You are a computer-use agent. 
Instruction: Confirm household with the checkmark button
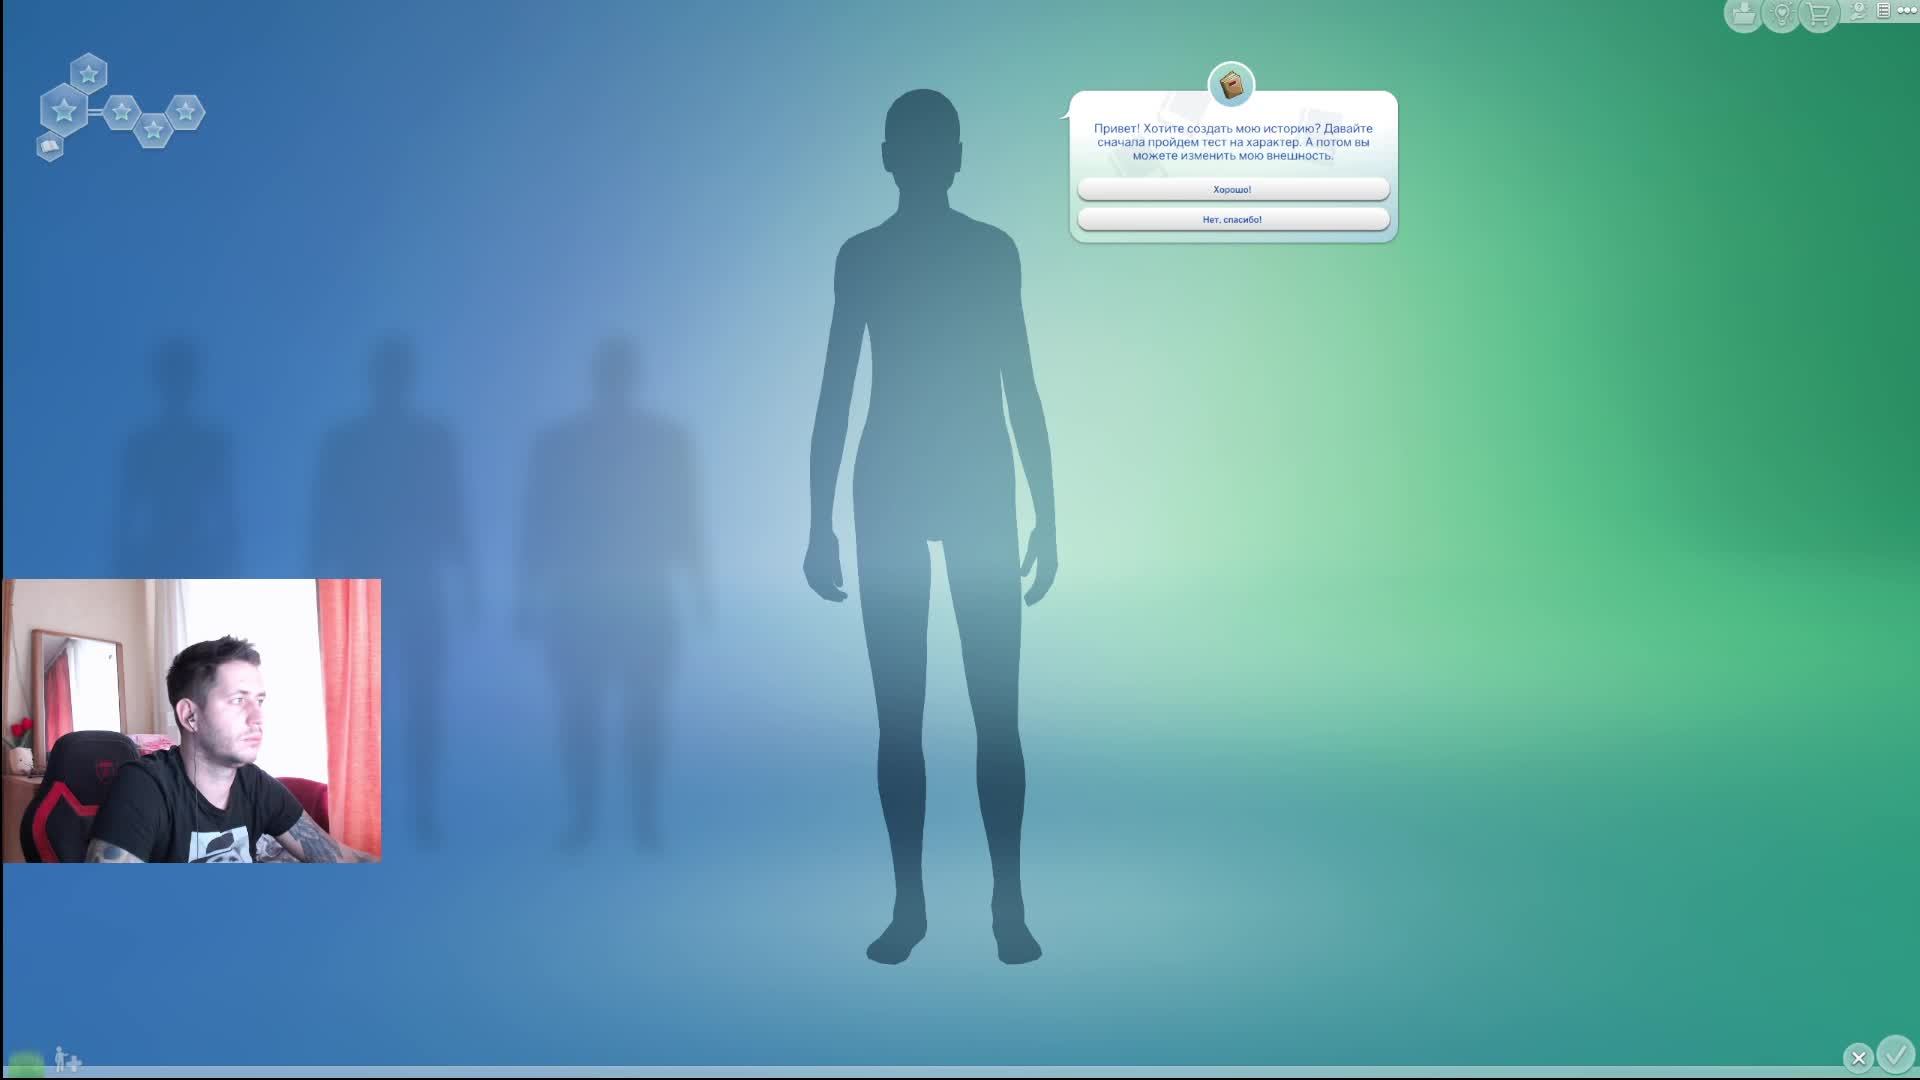tap(1895, 1054)
